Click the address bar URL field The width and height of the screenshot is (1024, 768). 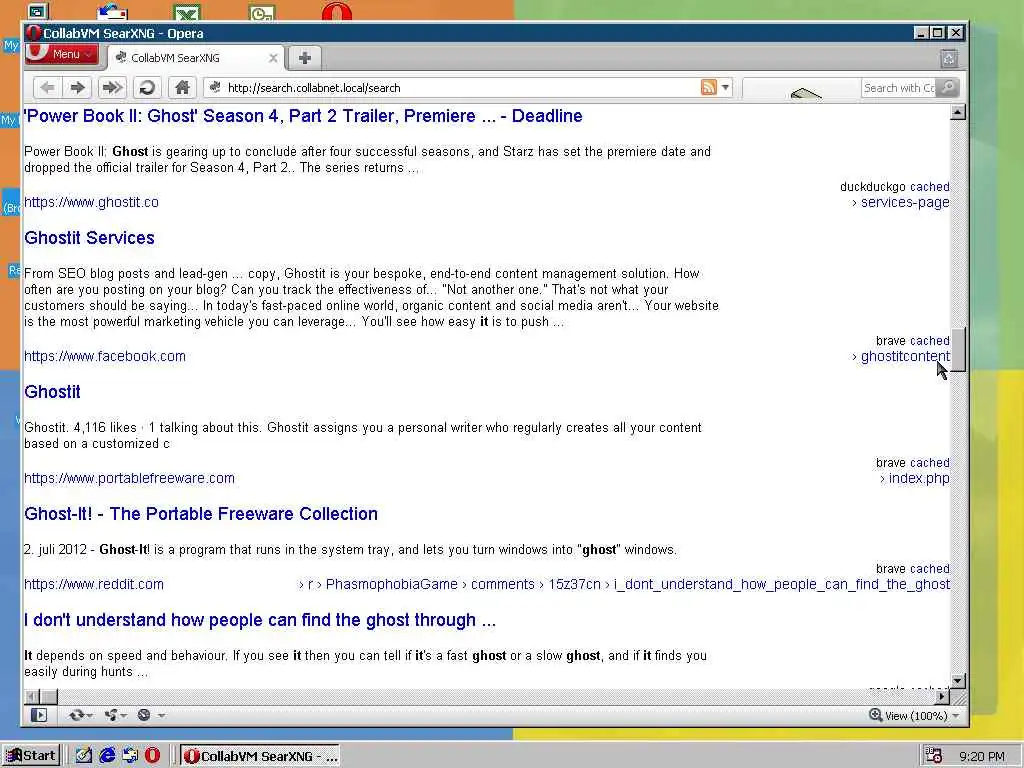click(x=457, y=88)
